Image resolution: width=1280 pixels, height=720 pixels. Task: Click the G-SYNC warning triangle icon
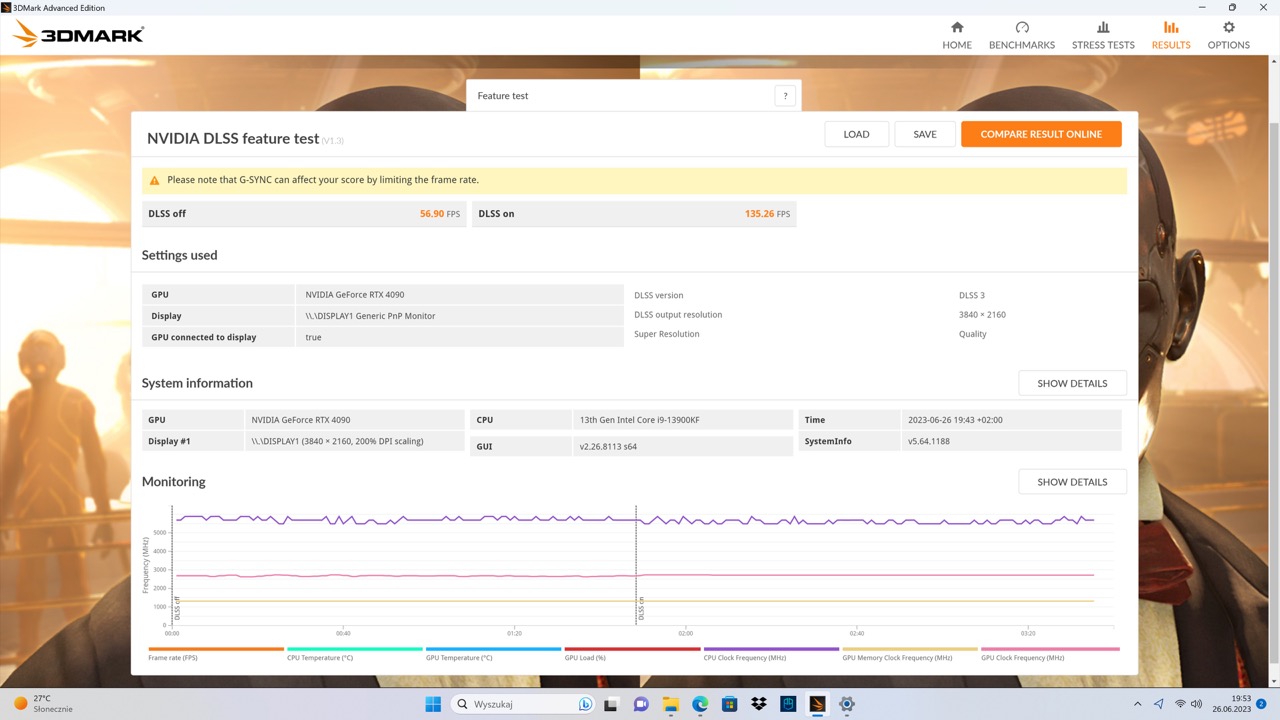point(154,181)
